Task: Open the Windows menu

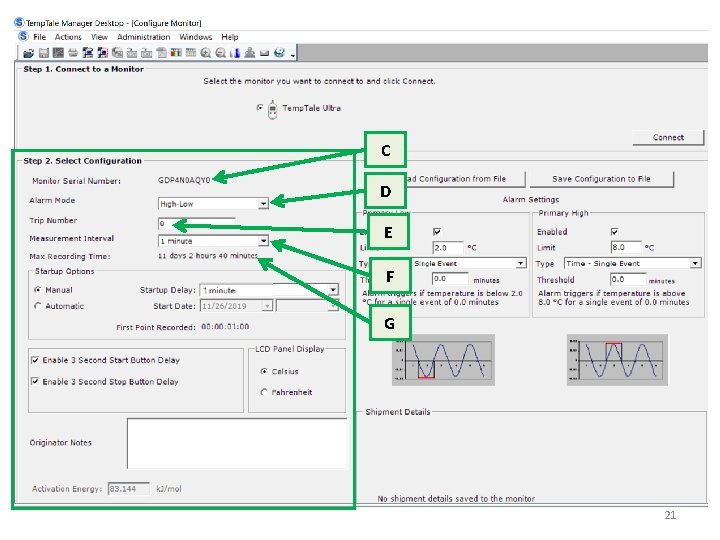Action: click(x=196, y=37)
